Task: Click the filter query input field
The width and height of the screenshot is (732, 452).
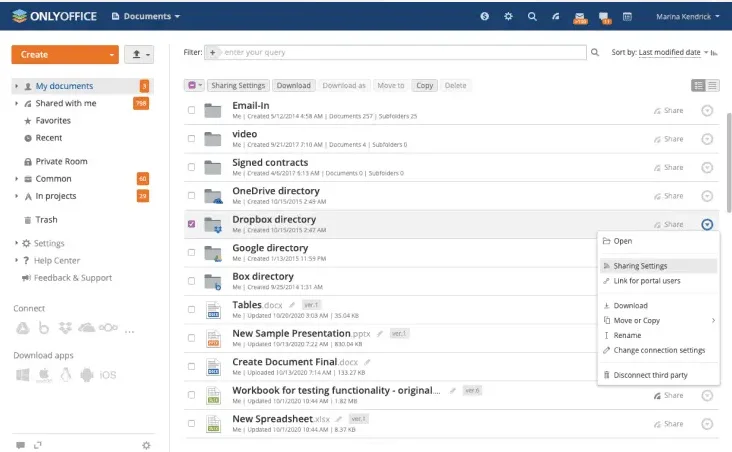Action: [402, 52]
